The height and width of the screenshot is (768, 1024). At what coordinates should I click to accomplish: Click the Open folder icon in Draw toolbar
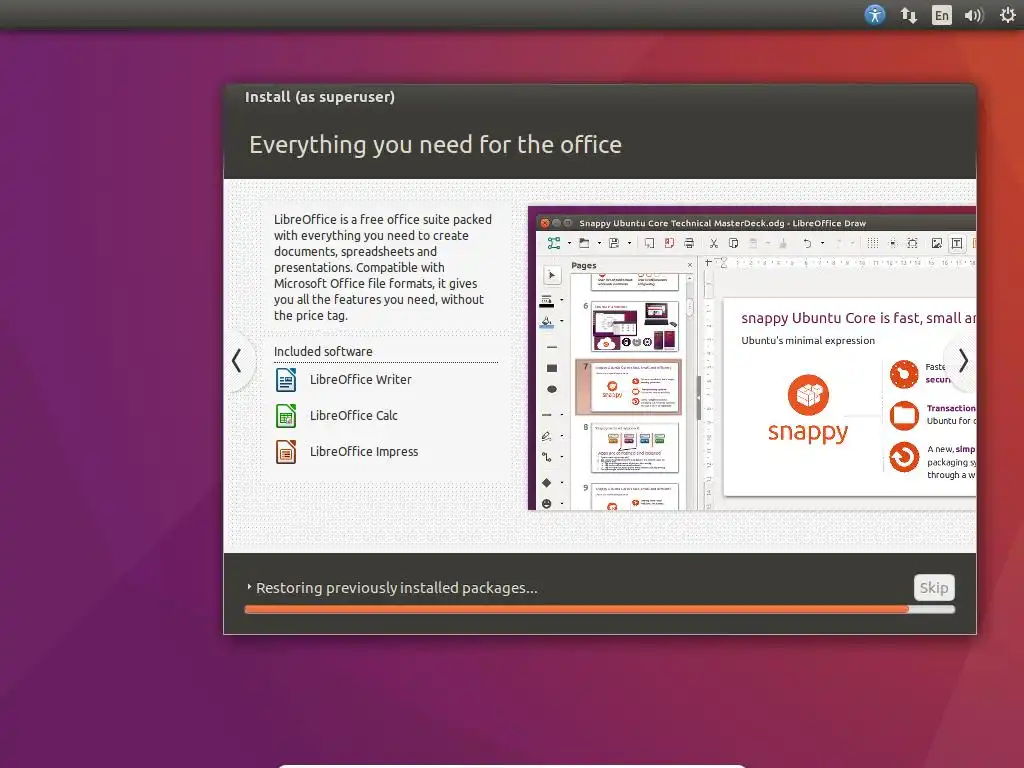pyautogui.click(x=584, y=244)
